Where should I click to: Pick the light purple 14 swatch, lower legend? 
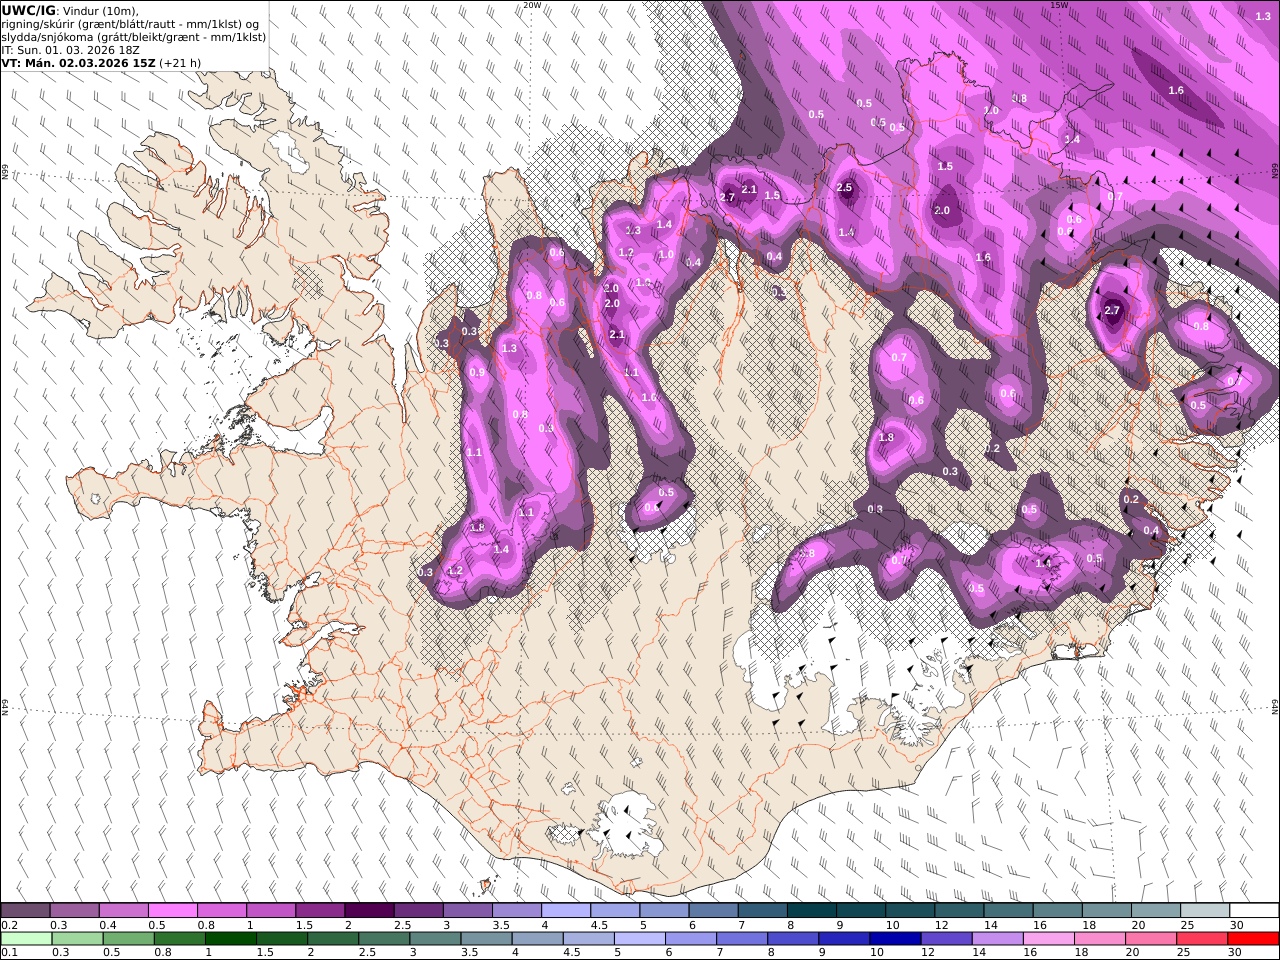click(996, 938)
